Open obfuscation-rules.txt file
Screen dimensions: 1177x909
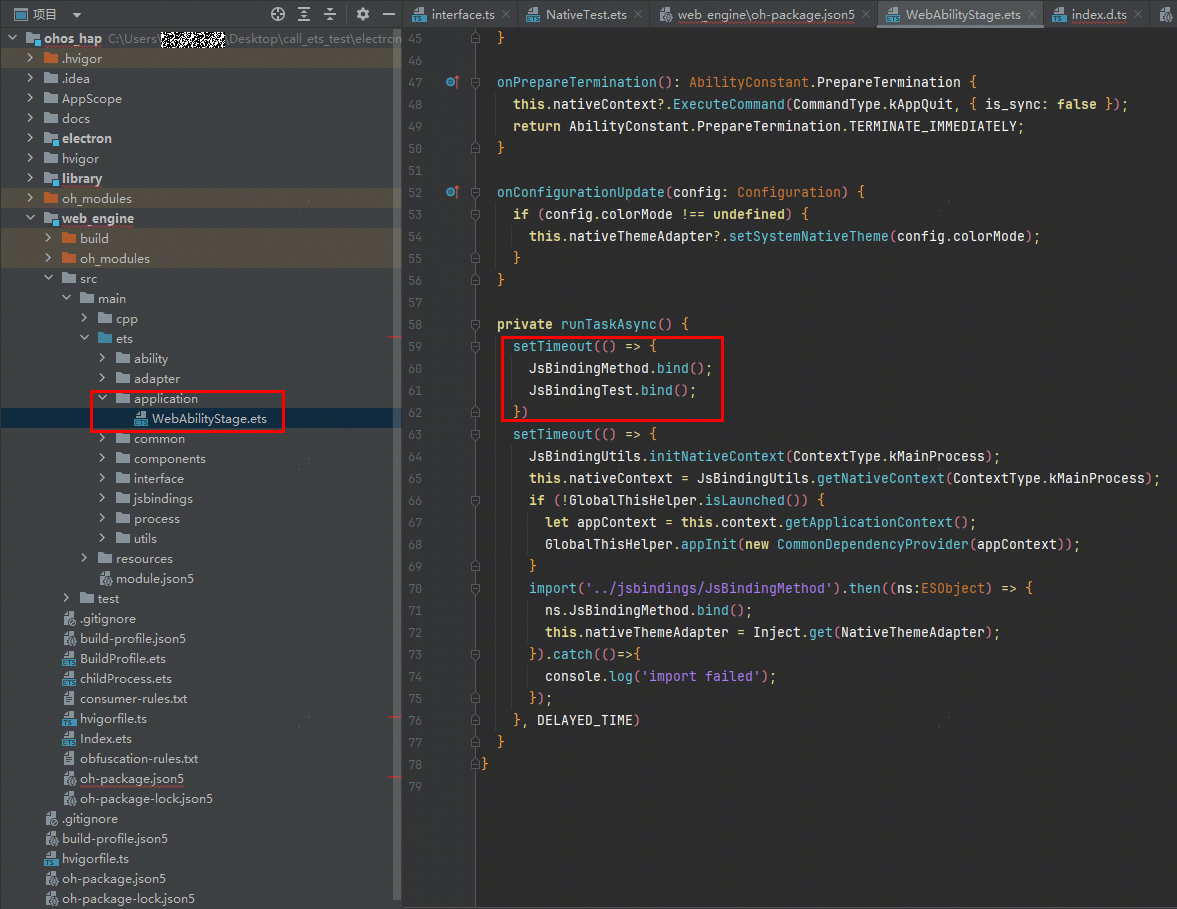(x=139, y=758)
